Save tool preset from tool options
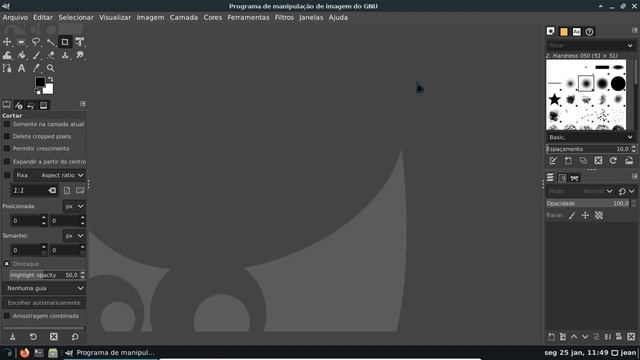The image size is (640, 360). coord(12,337)
